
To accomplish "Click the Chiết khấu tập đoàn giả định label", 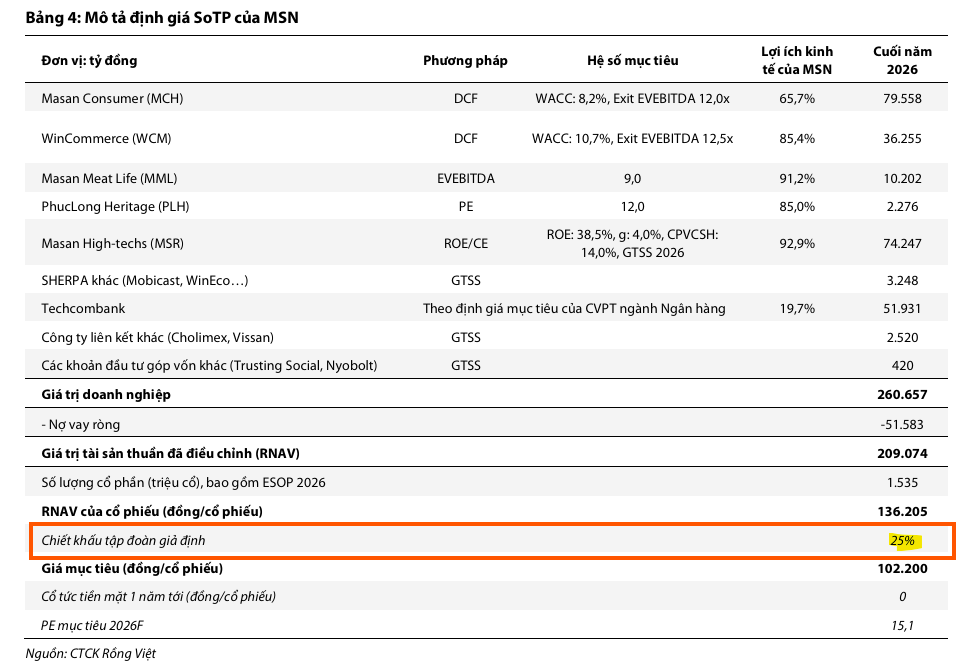I will pos(123,540).
